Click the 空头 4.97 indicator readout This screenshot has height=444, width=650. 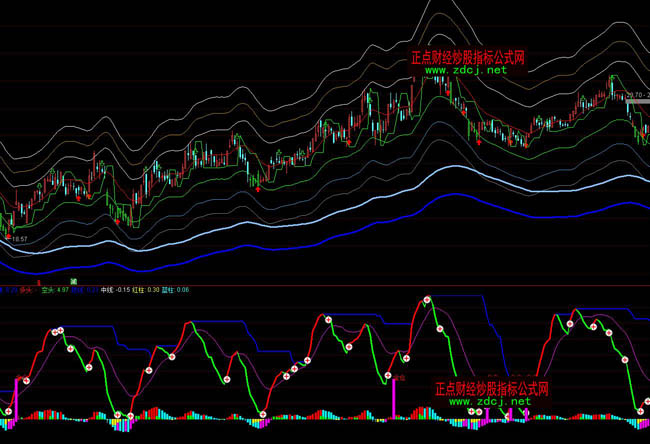point(55,290)
